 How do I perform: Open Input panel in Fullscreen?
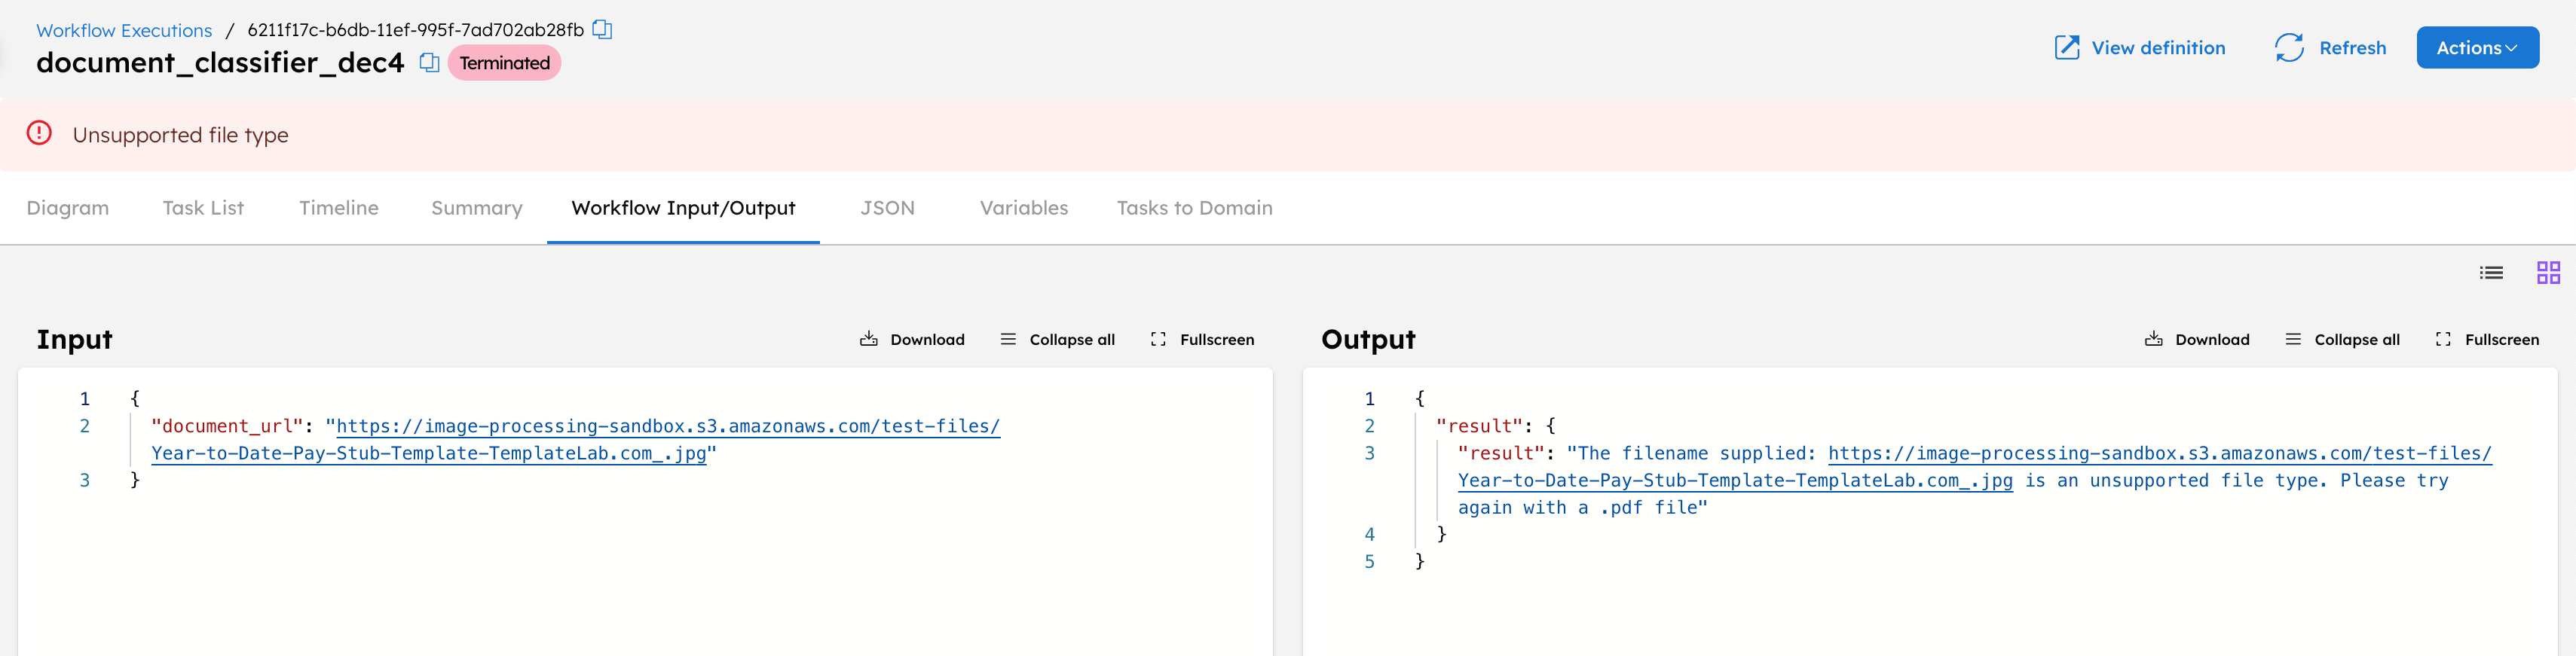[x=1202, y=340]
